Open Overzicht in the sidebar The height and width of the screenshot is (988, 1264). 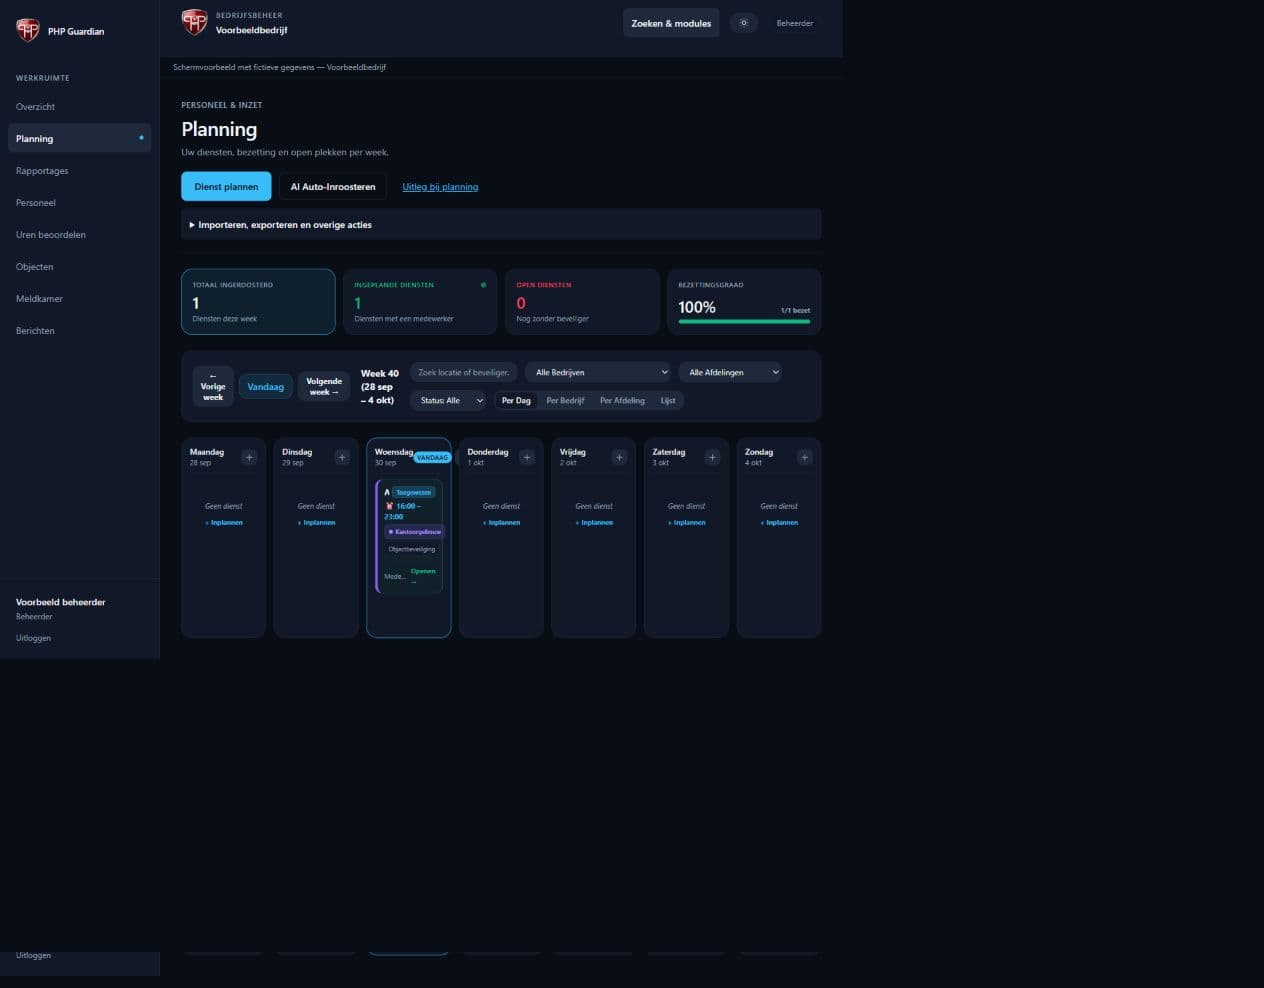click(x=79, y=107)
